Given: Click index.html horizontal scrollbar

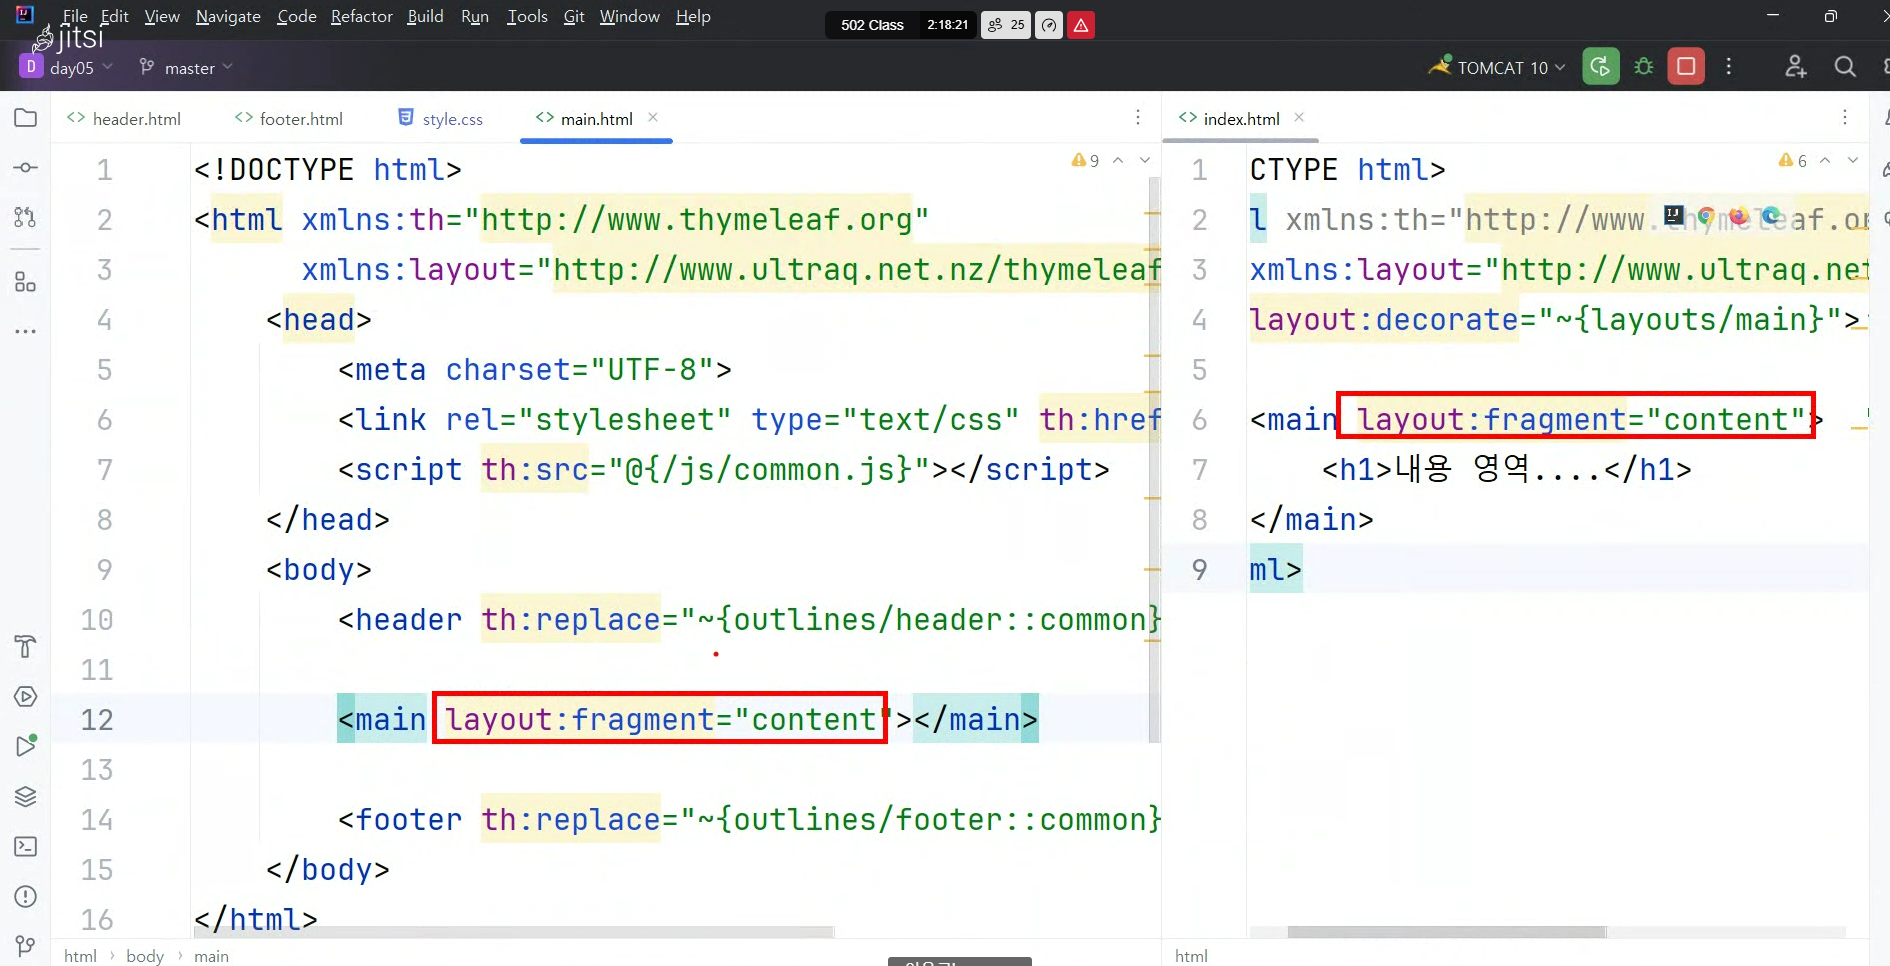Looking at the screenshot, I should tap(1447, 932).
